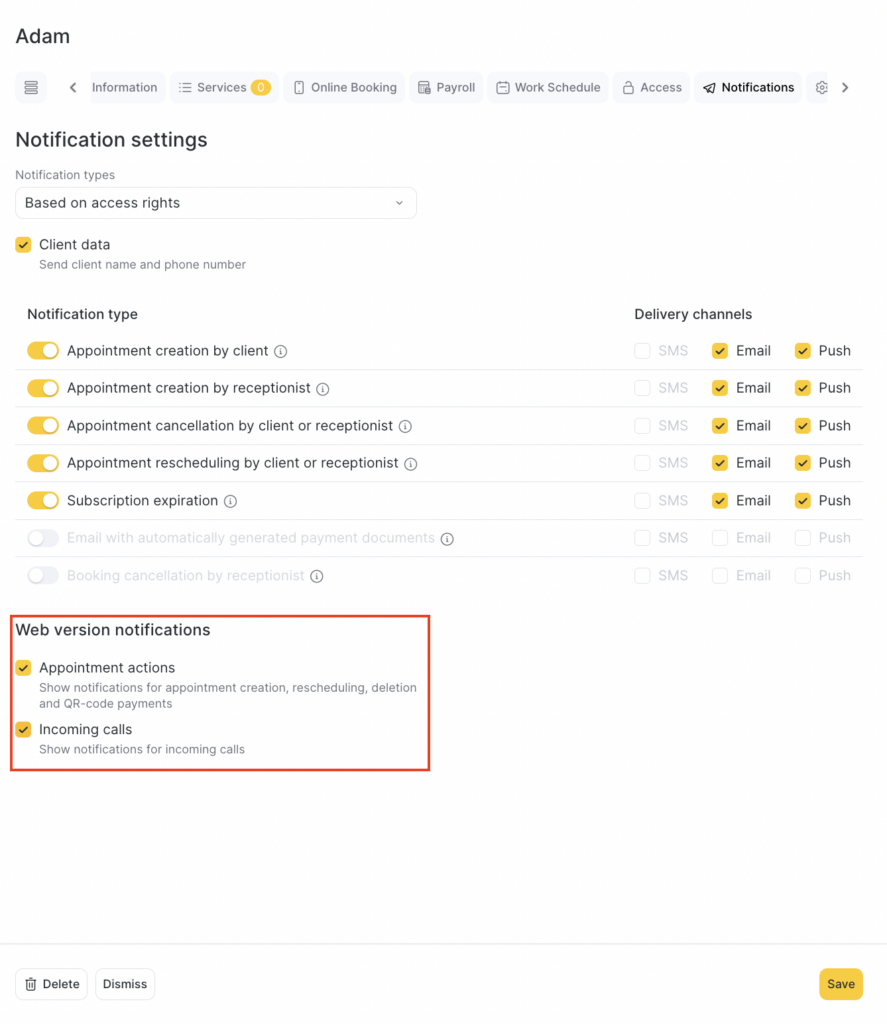Image resolution: width=887 pixels, height=1024 pixels.
Task: Click the hamburger menu icon beside tabs
Action: (x=31, y=88)
